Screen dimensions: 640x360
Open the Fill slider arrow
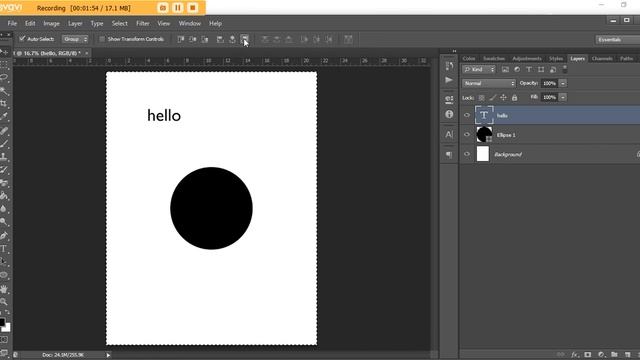[563, 98]
